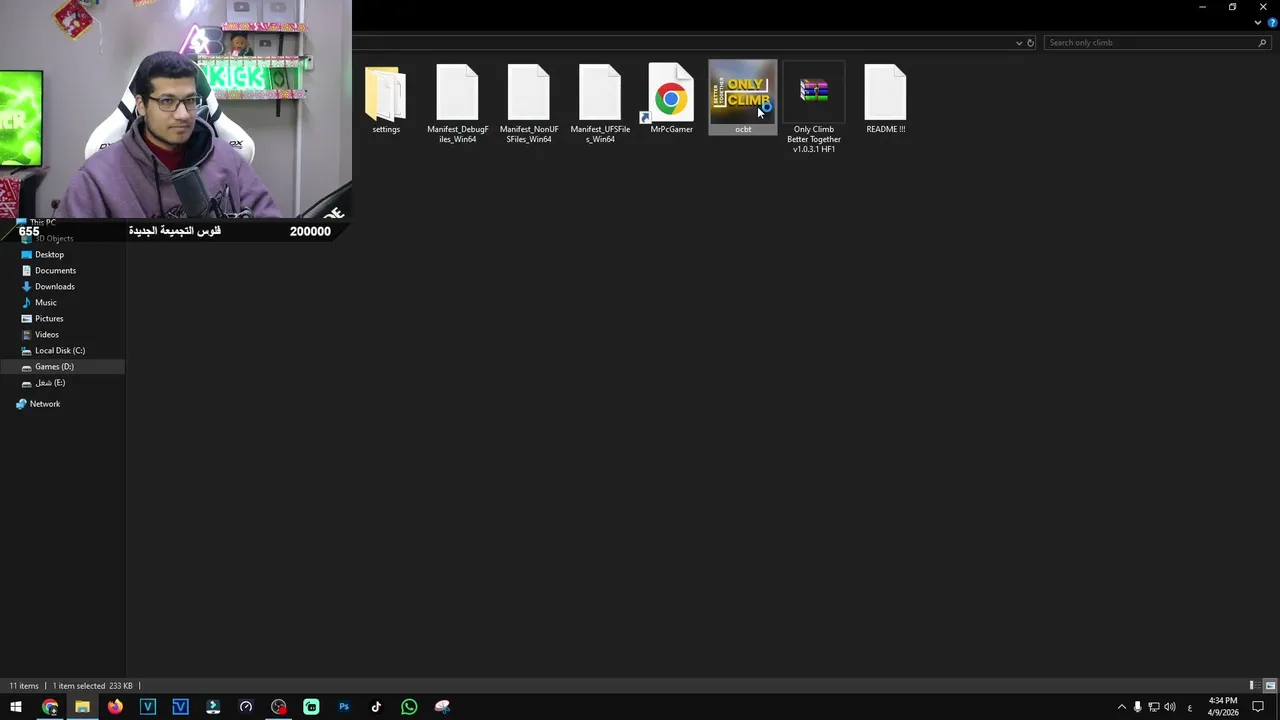1280x720 pixels.
Task: Open the recording app with red dot
Action: click(278, 707)
